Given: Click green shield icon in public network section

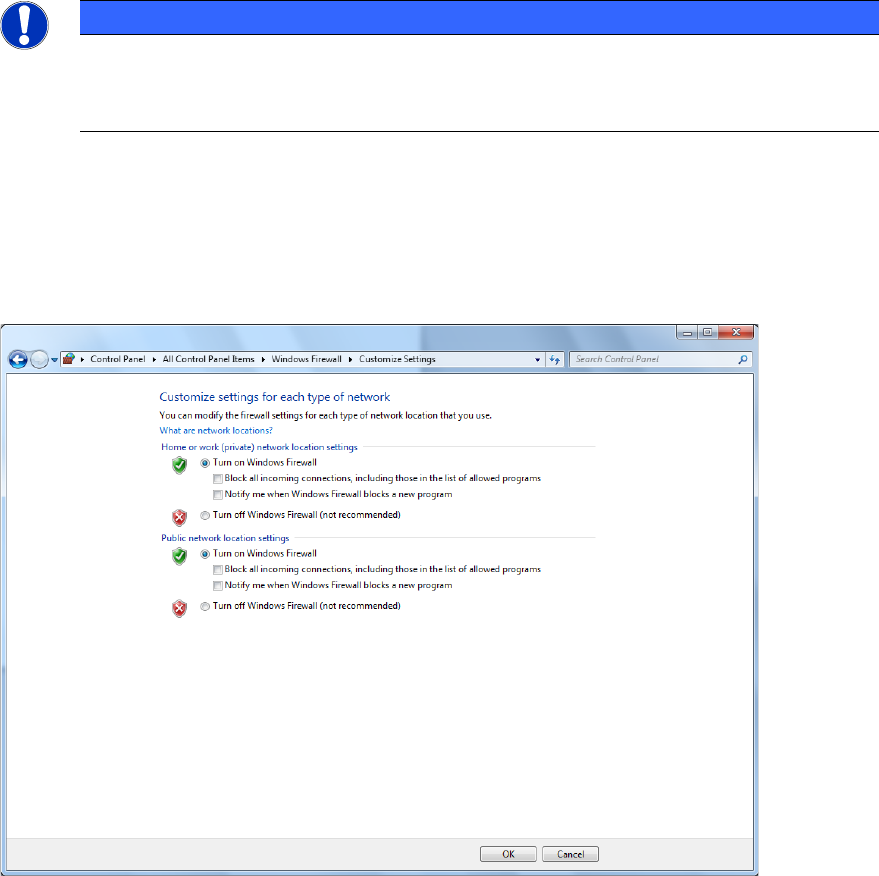Looking at the screenshot, I should (x=179, y=556).
